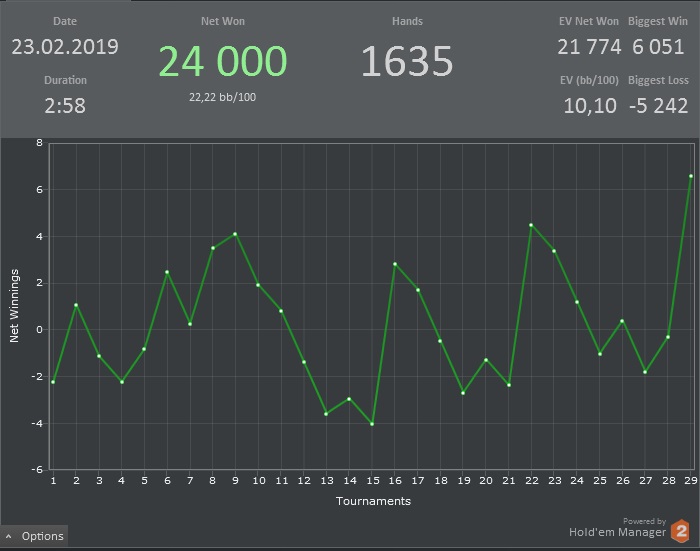Screen dimensions: 700x551
Task: Click the duration value 2:58
Action: 65,106
